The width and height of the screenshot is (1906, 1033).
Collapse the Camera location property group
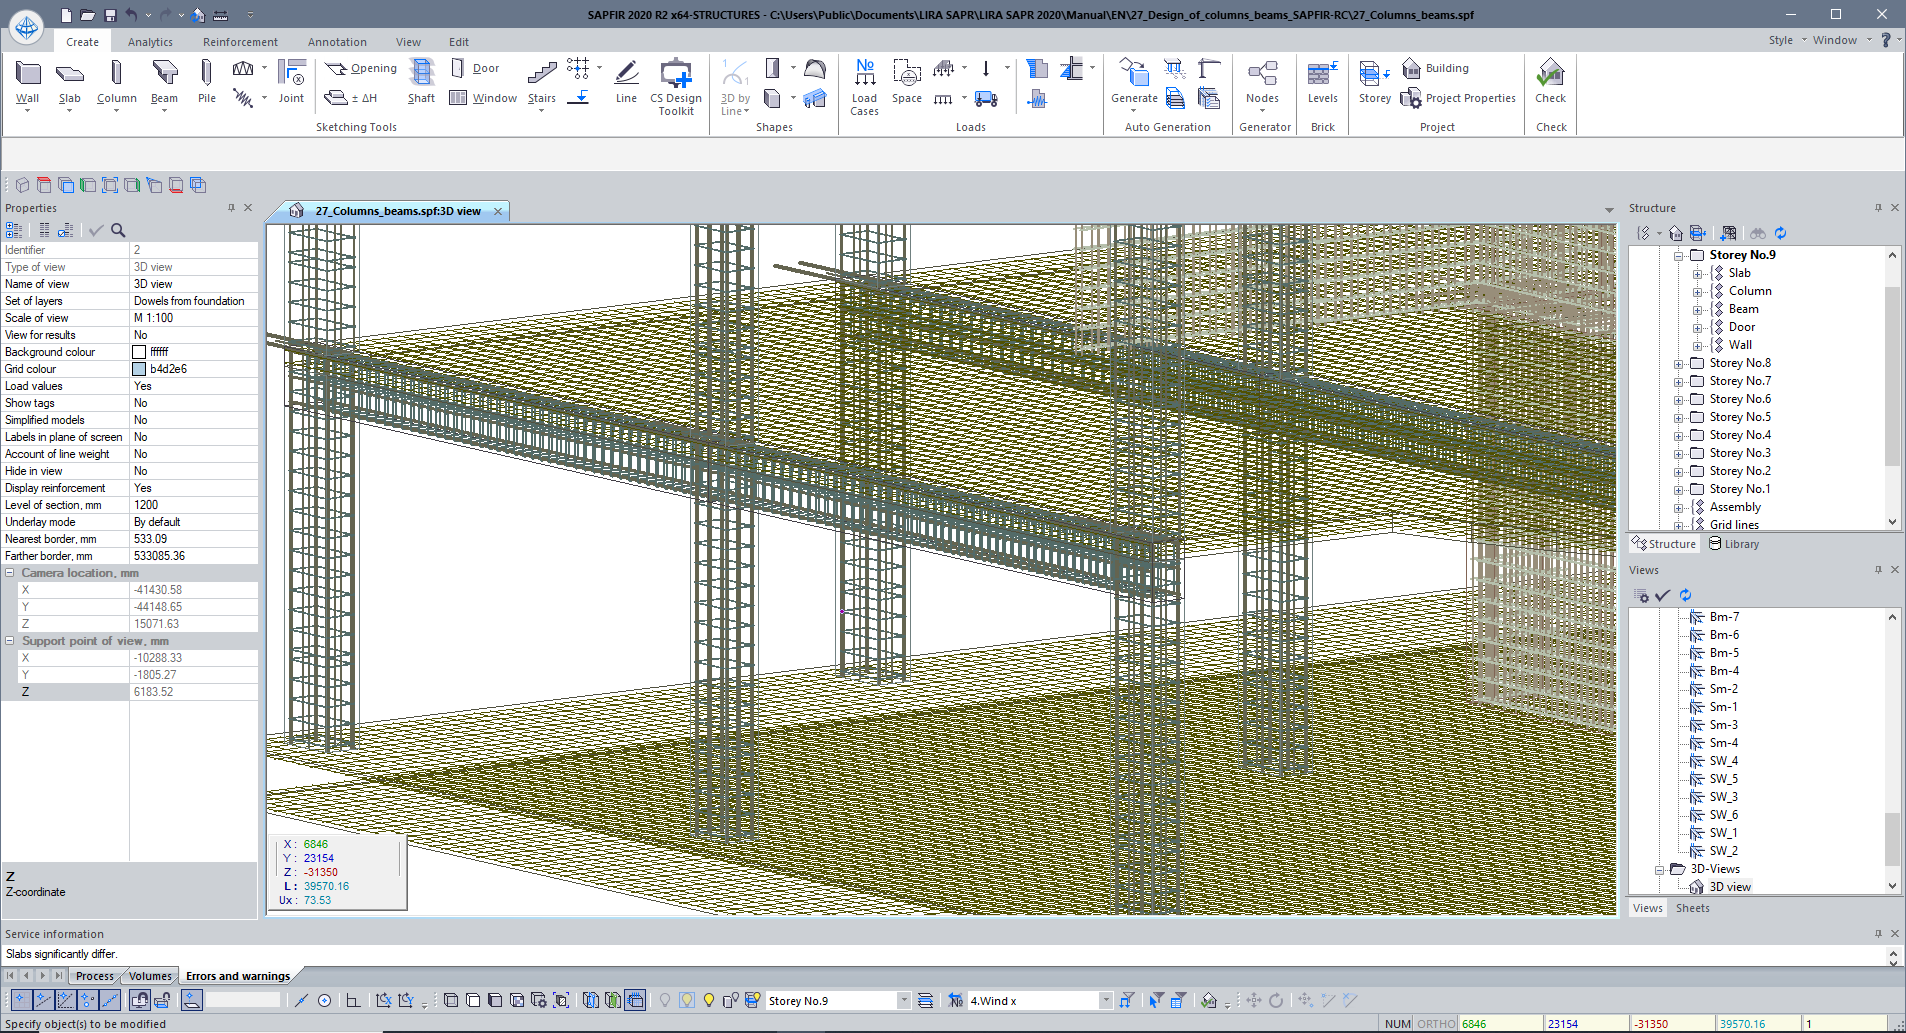pos(10,573)
